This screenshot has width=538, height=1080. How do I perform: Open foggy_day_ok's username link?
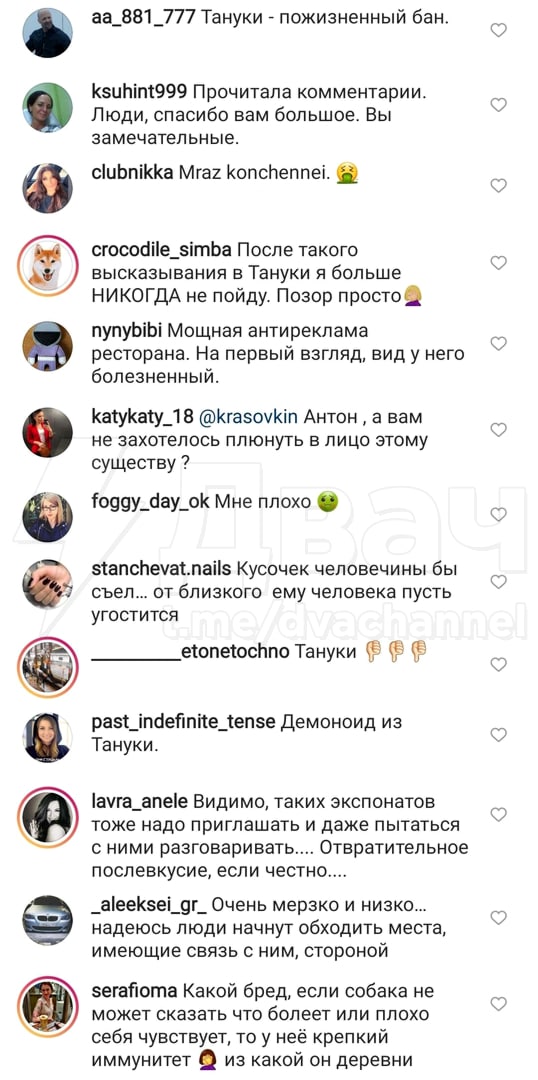tap(151, 501)
